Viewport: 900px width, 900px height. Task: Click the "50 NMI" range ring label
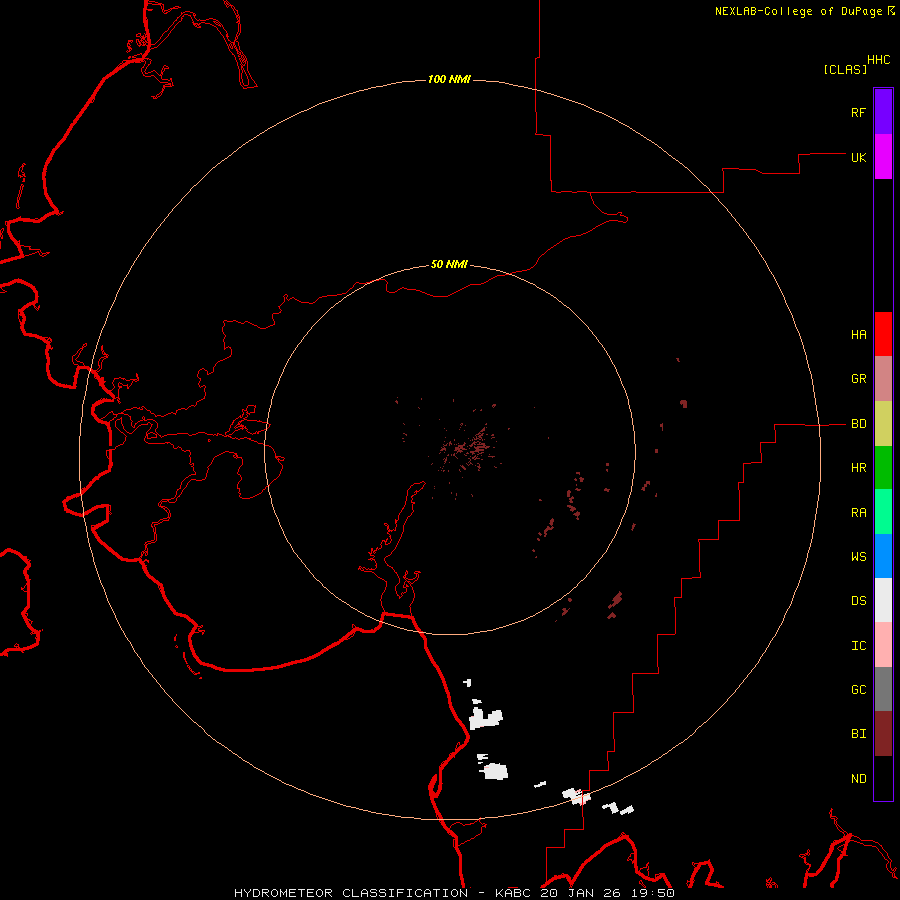pyautogui.click(x=449, y=264)
